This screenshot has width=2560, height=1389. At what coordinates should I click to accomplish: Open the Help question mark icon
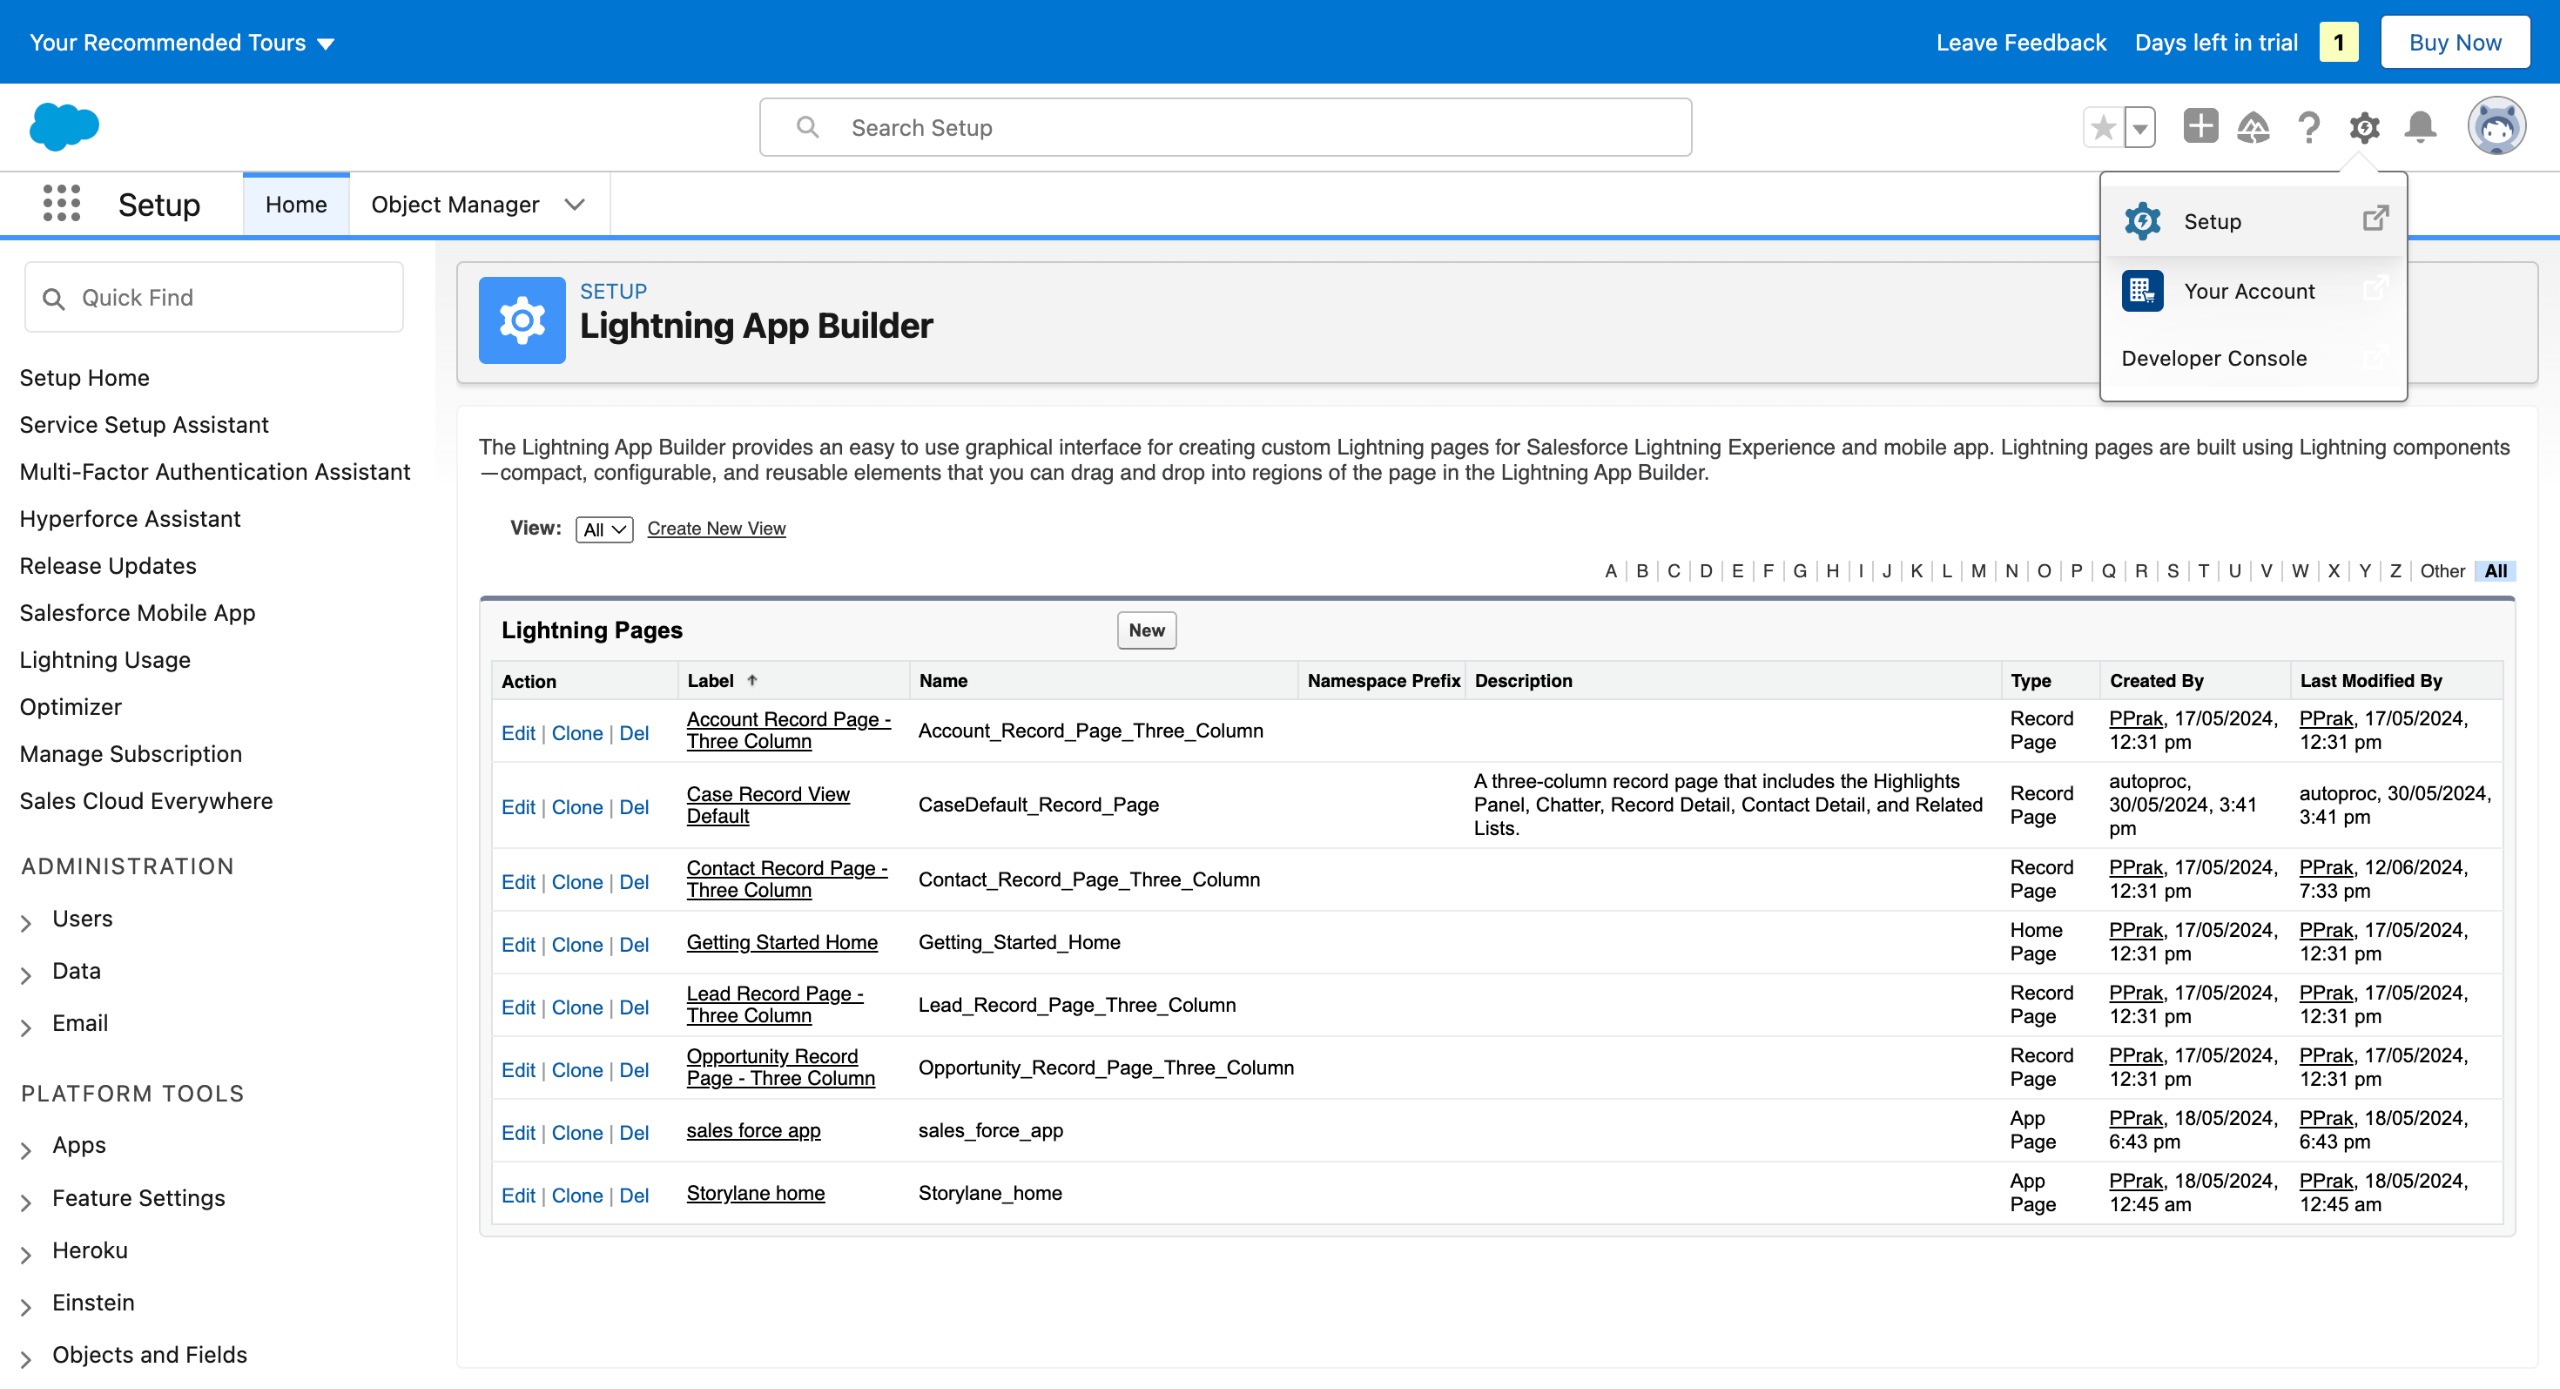2309,127
